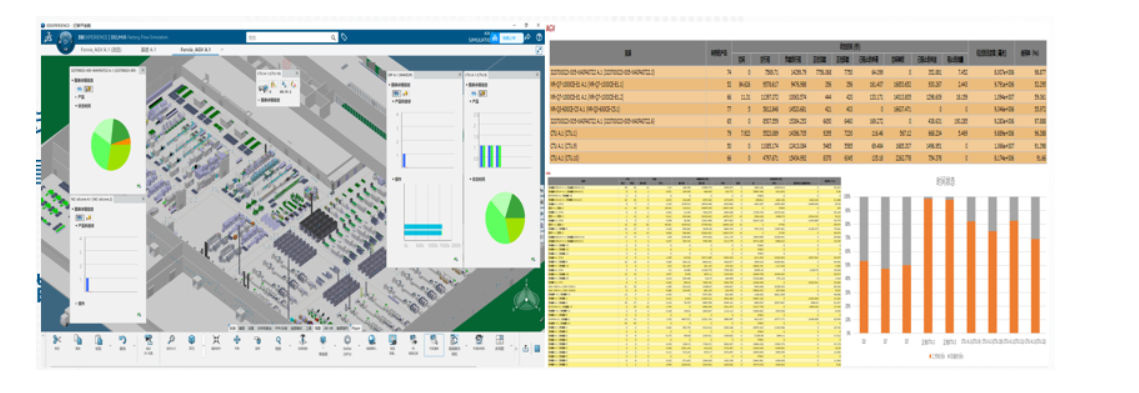1139x393 pixels.
Task: Click the share arrow icon in top bar
Action: pos(527,37)
